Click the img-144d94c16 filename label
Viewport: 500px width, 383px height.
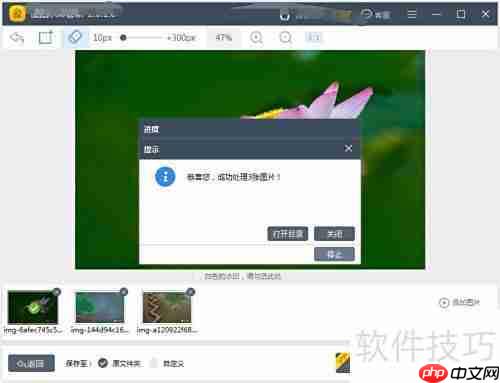click(x=99, y=330)
